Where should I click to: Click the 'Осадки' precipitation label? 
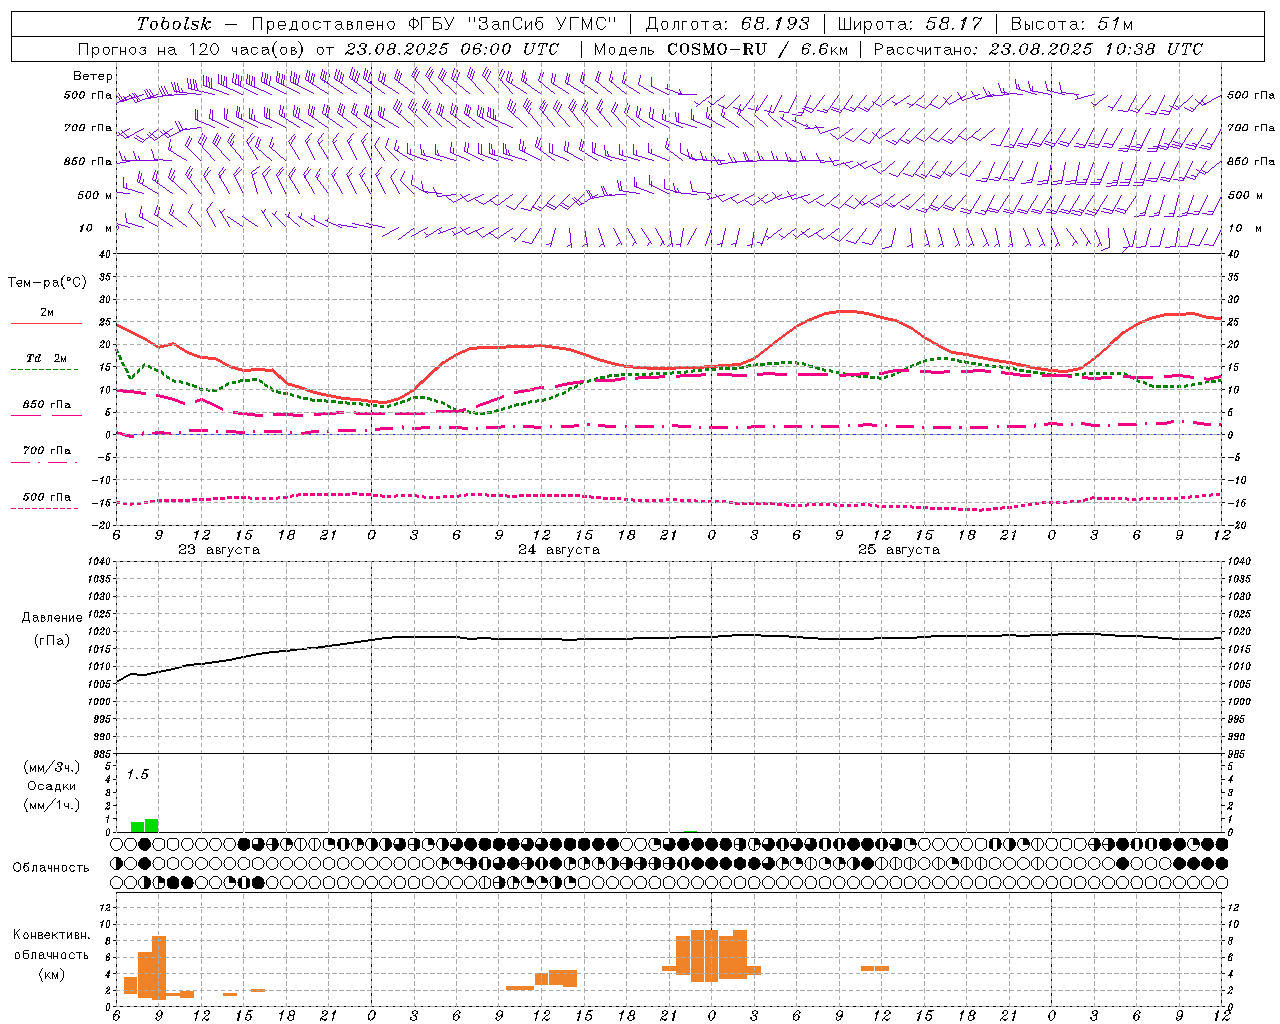click(52, 786)
